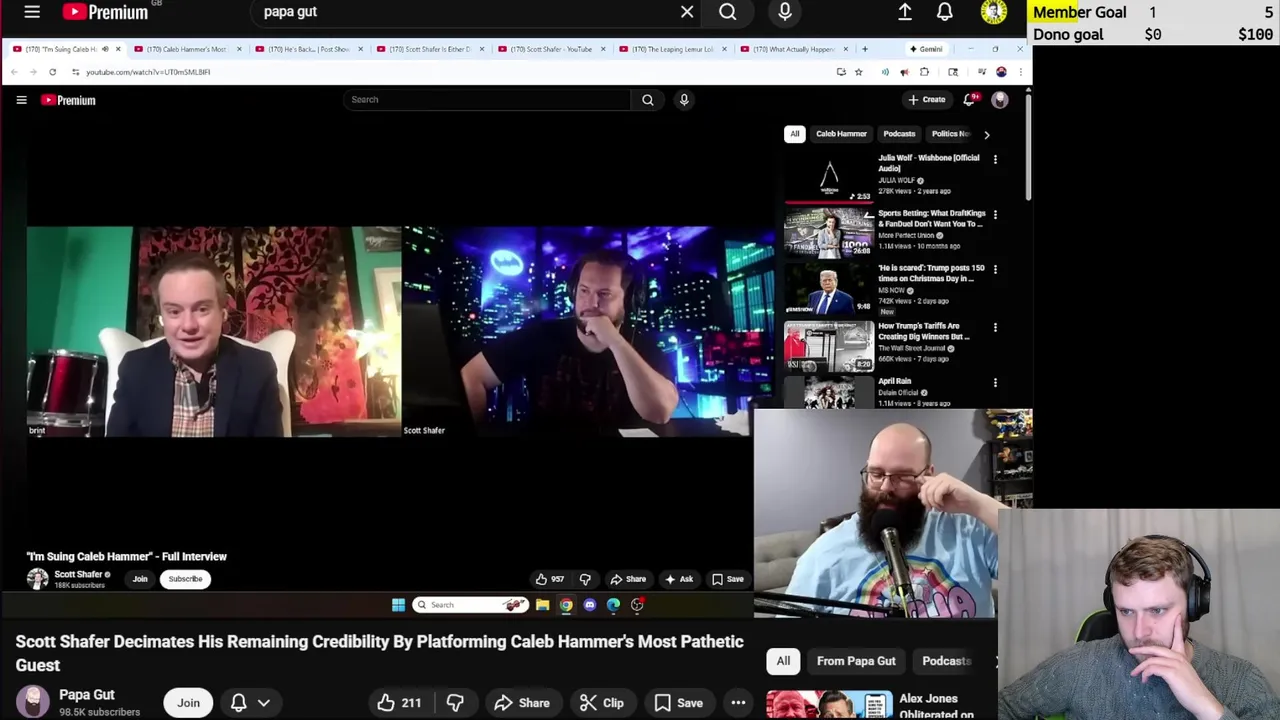This screenshot has height=720, width=1280.
Task: Select the 'Politics News' filter chip
Action: point(950,134)
